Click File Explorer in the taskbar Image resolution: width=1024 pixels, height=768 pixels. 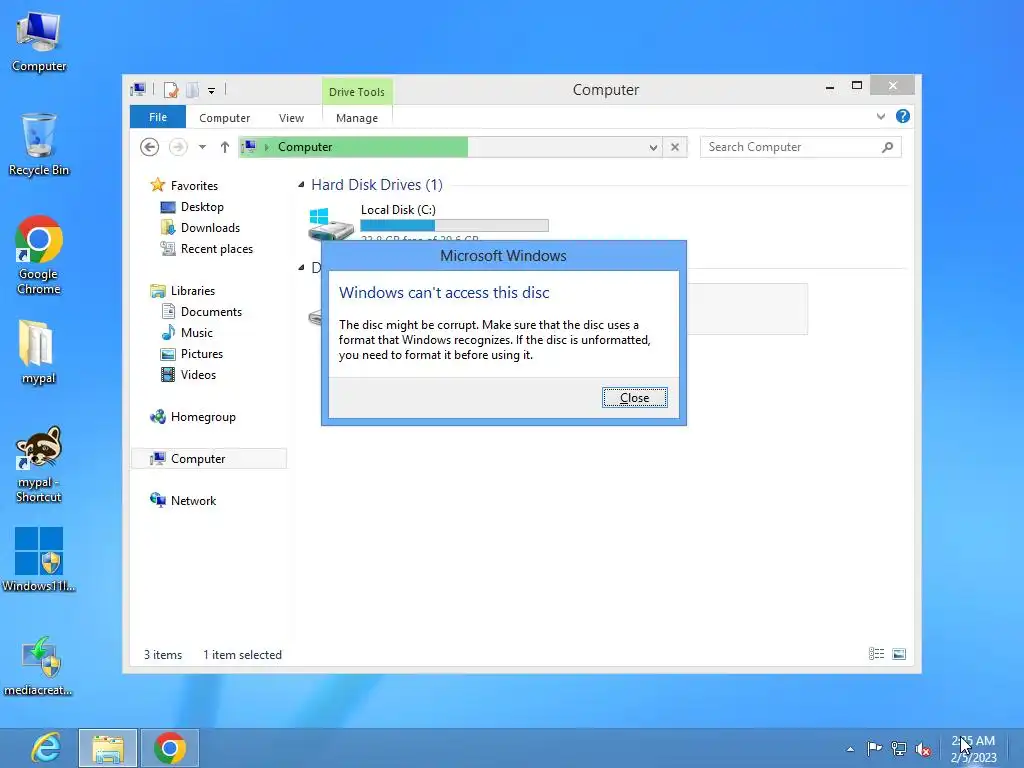pyautogui.click(x=108, y=748)
